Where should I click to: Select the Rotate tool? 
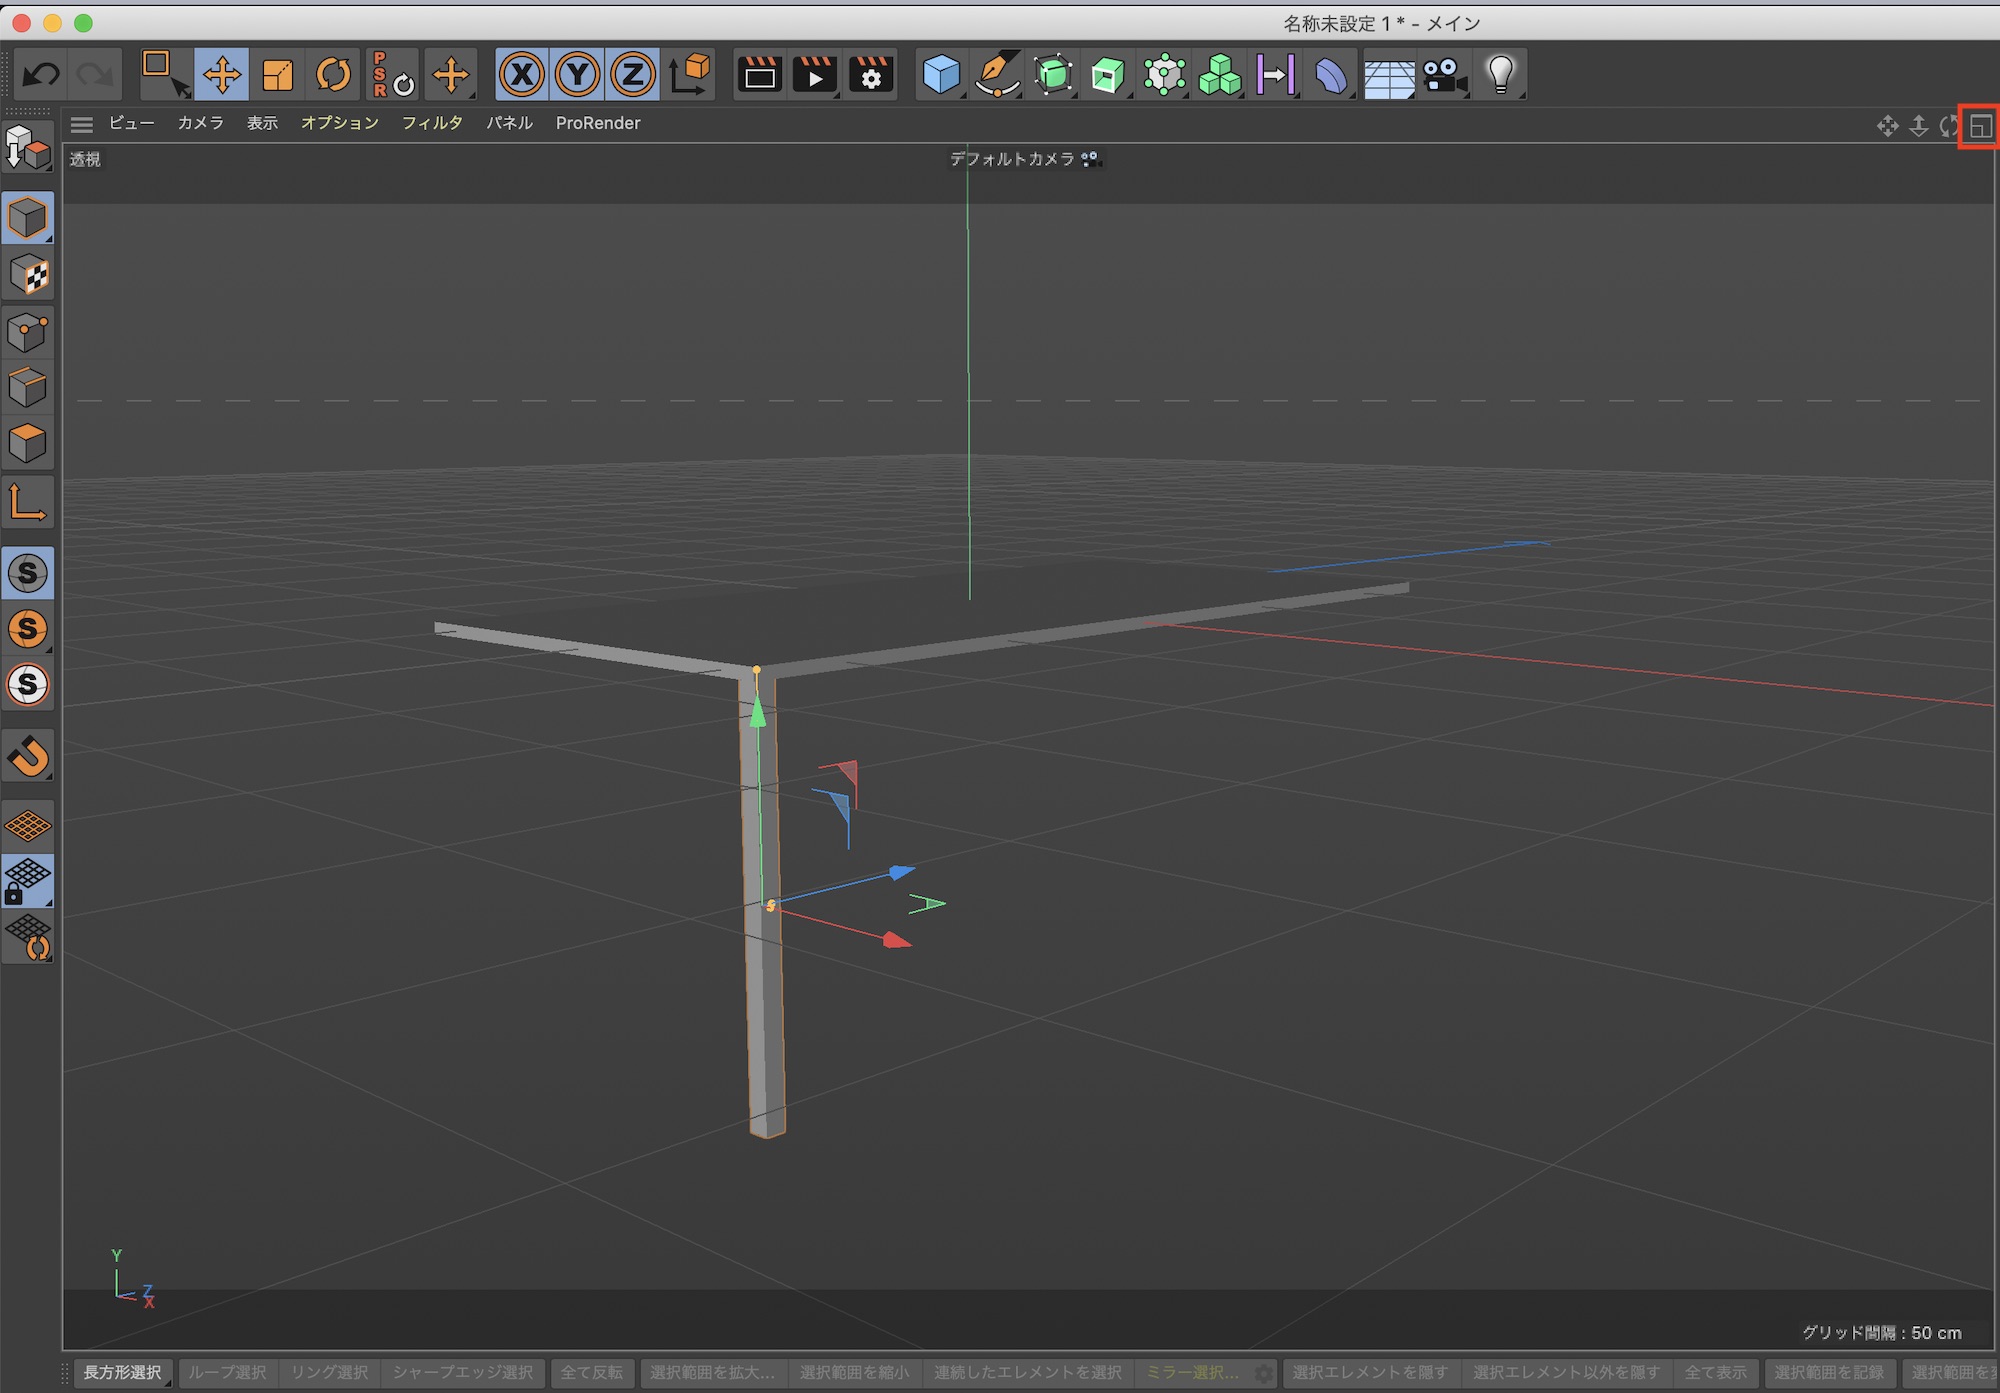point(333,74)
